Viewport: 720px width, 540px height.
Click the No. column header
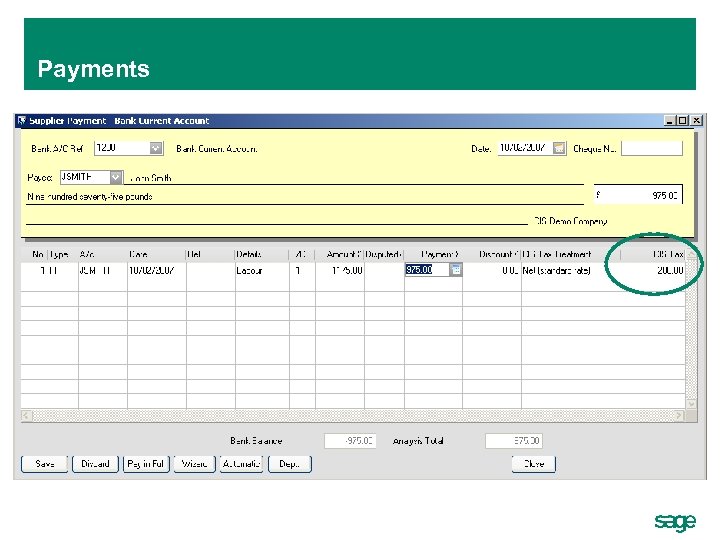click(x=34, y=254)
